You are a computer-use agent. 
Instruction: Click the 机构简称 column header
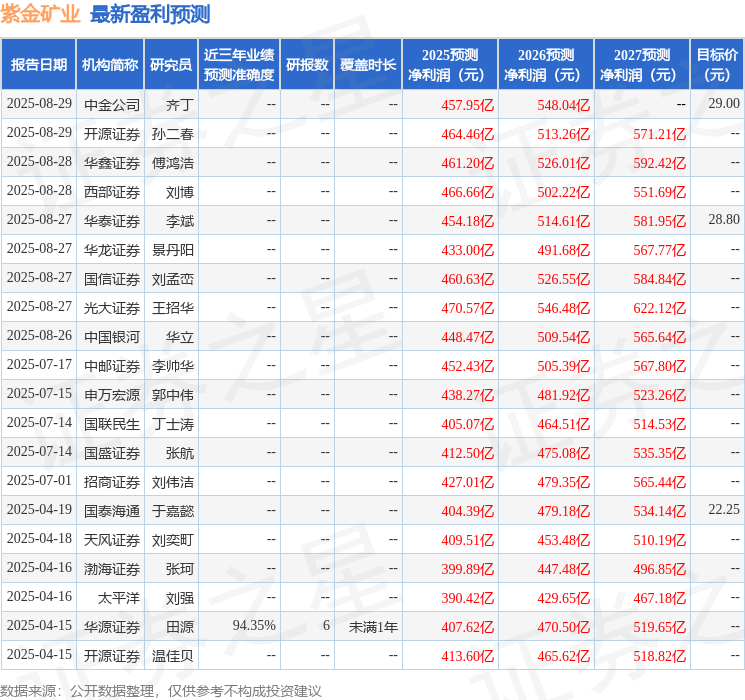point(110,65)
